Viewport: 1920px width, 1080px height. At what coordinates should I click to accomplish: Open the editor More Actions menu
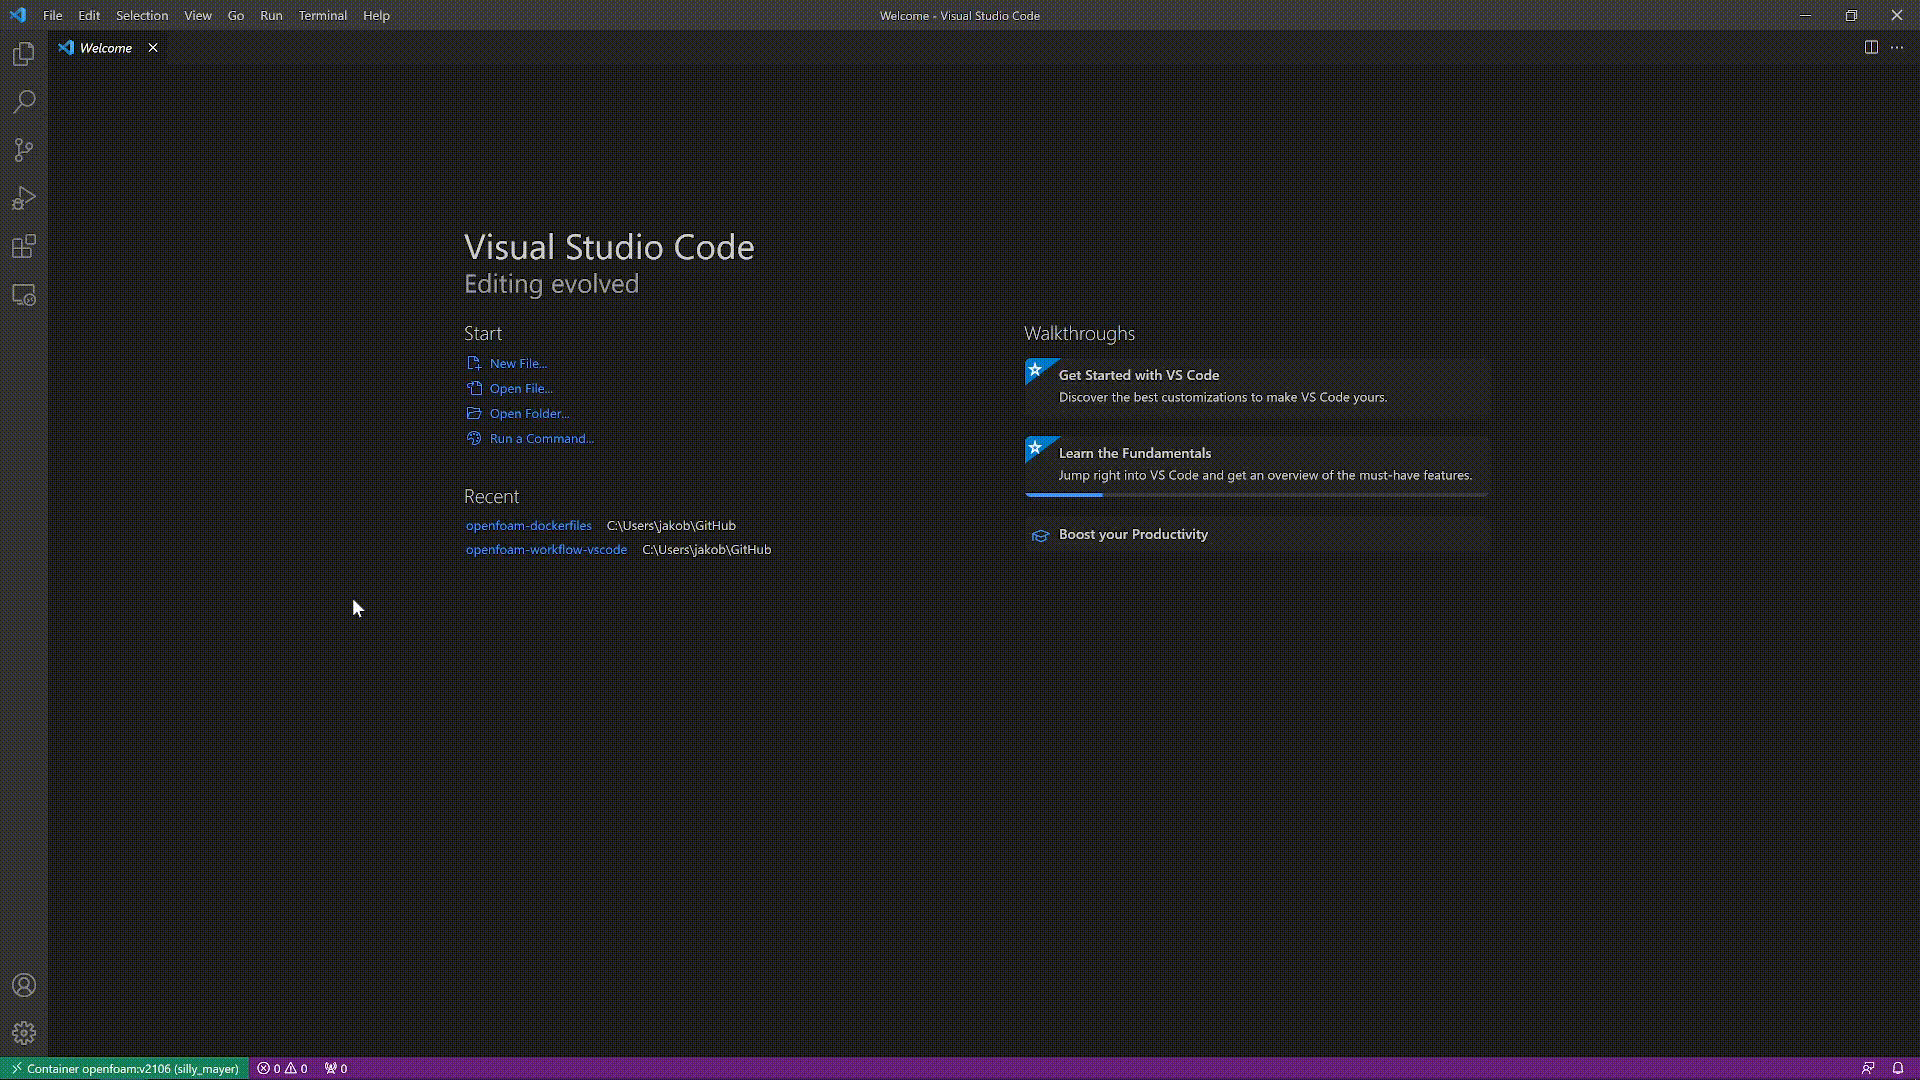[1897, 47]
